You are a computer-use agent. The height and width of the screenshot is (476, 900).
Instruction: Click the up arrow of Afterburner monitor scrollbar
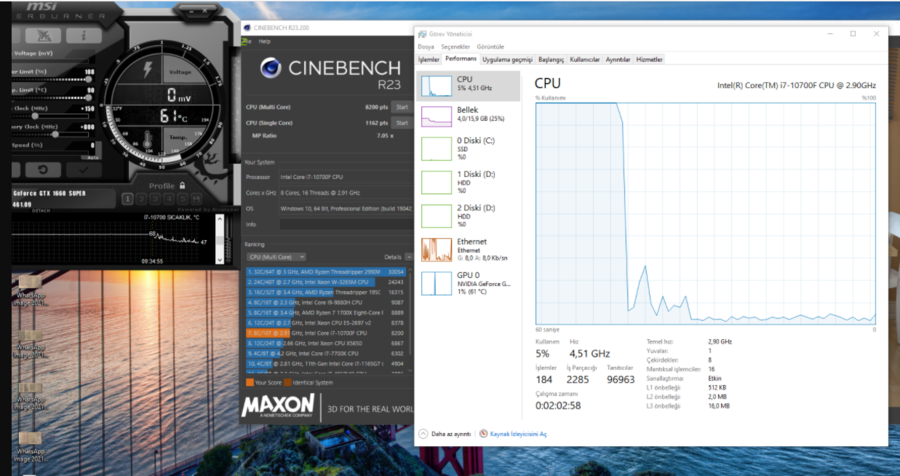pos(219,219)
